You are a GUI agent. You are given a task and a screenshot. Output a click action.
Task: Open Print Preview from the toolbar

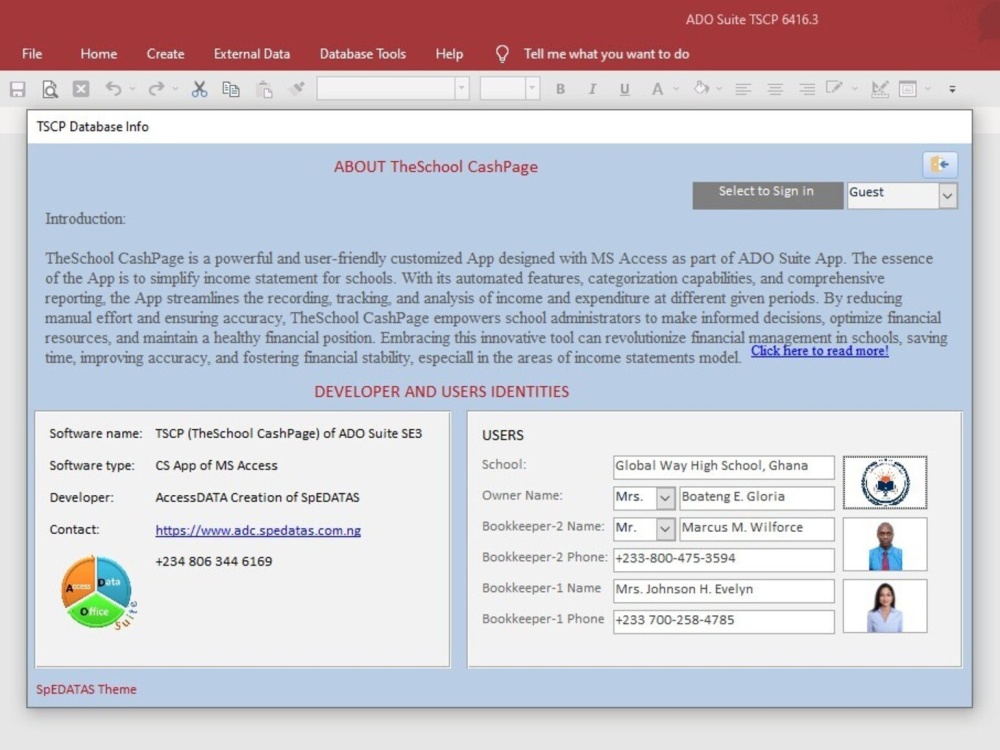(x=50, y=89)
